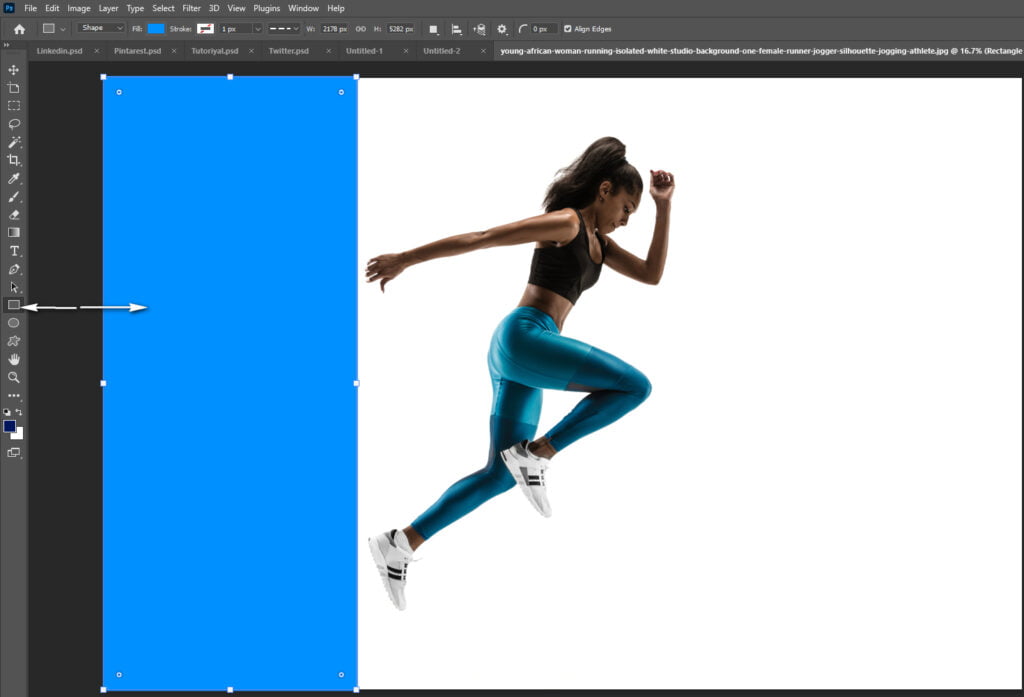Screen dimensions: 1024x697
Task: Open the stroke width dropdown
Action: point(257,29)
